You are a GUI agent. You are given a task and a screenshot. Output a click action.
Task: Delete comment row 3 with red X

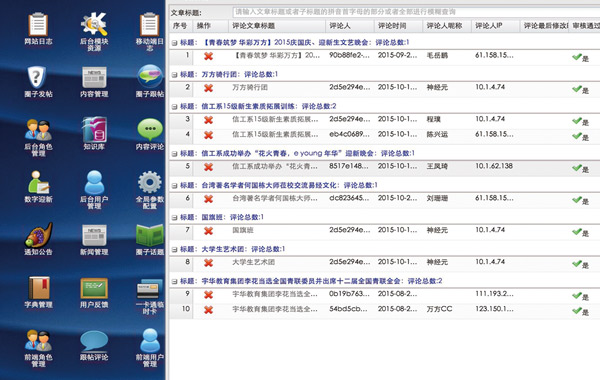click(x=208, y=120)
